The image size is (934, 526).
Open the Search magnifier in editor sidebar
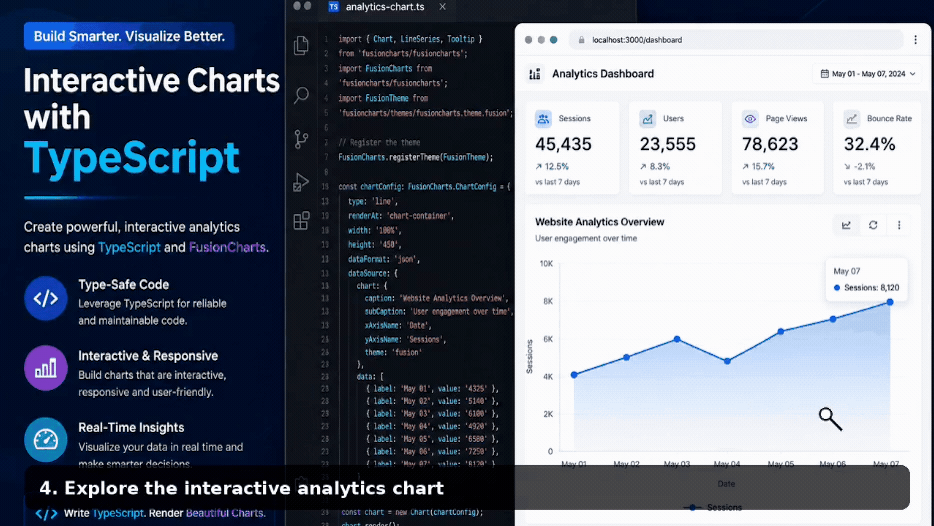tap(301, 95)
